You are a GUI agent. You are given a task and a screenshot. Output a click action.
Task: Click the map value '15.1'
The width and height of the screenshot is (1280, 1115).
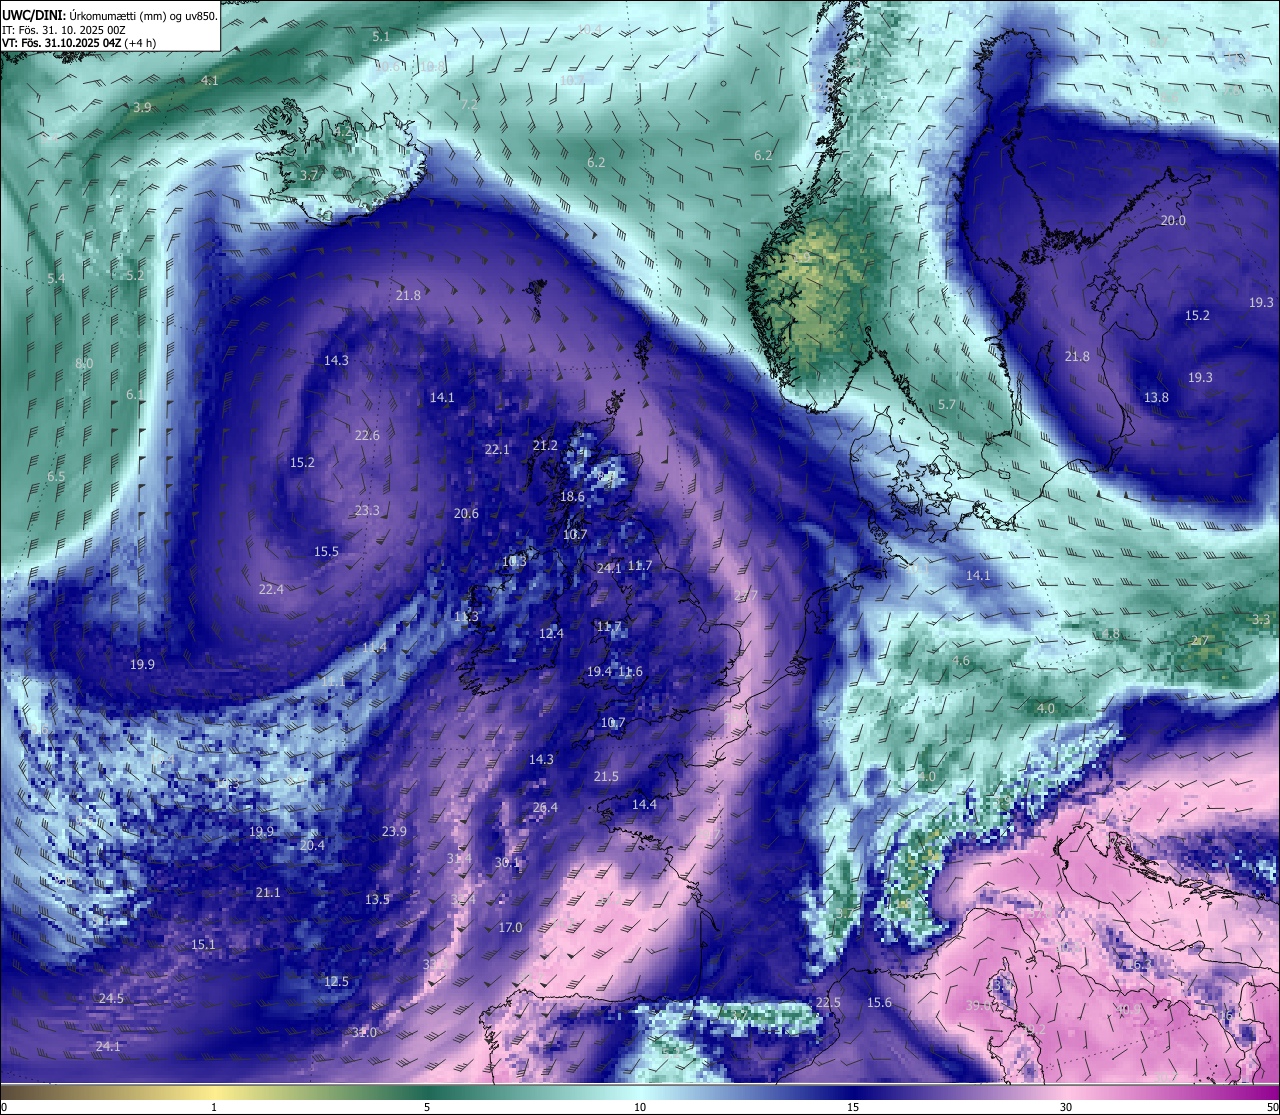pos(203,944)
